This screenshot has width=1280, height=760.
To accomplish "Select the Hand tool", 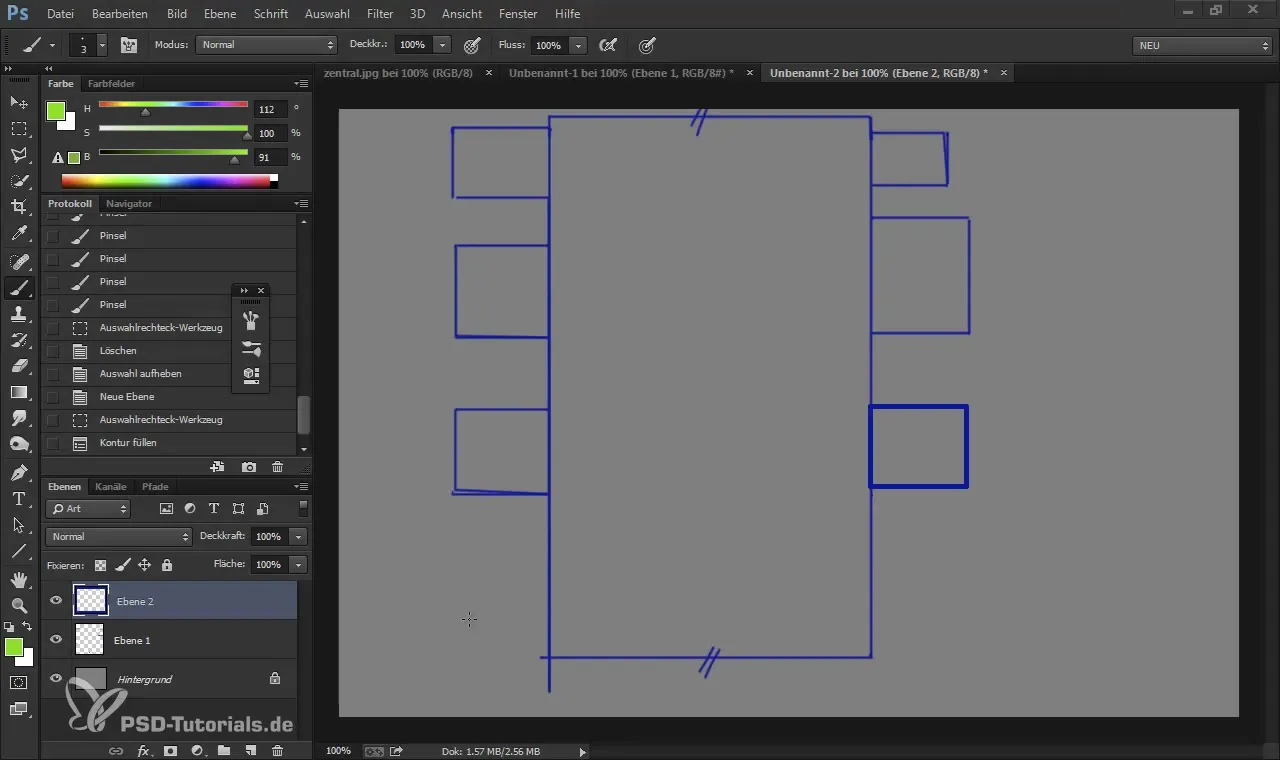I will [x=18, y=579].
